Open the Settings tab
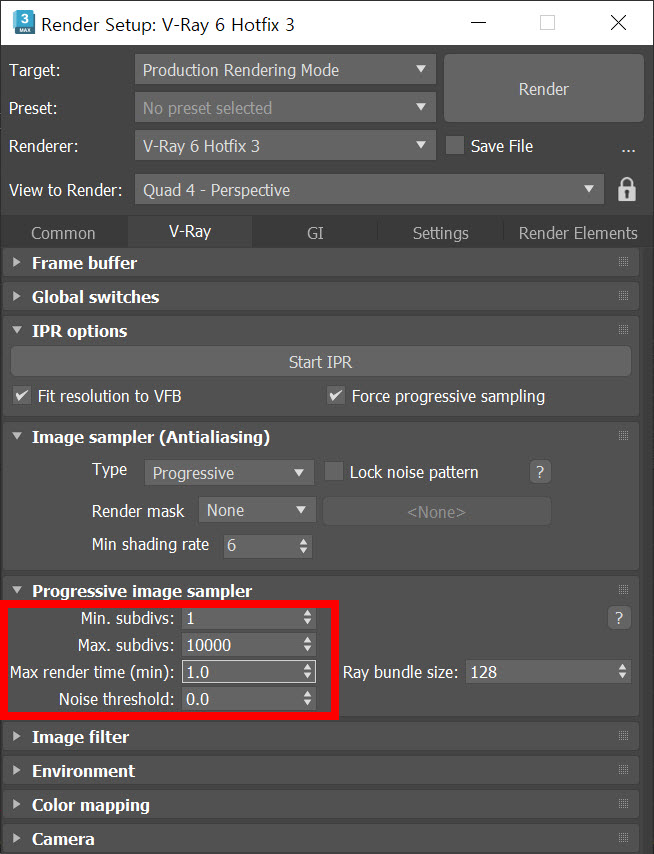This screenshot has width=654, height=854. (x=440, y=233)
